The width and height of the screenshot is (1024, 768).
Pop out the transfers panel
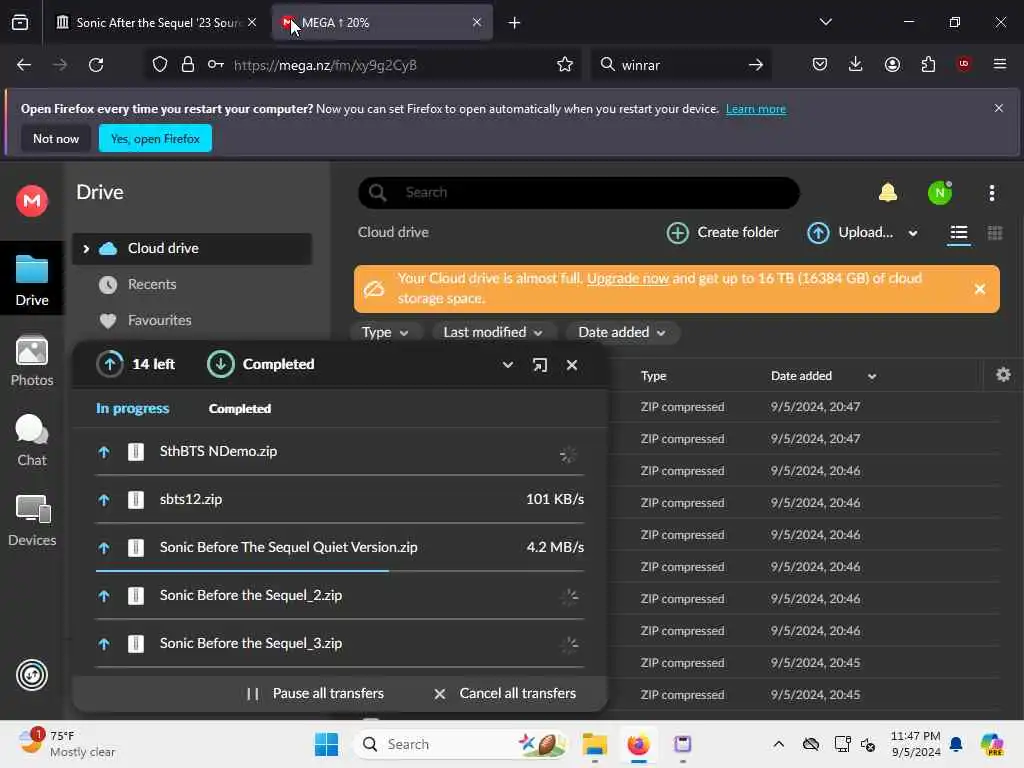click(x=539, y=365)
